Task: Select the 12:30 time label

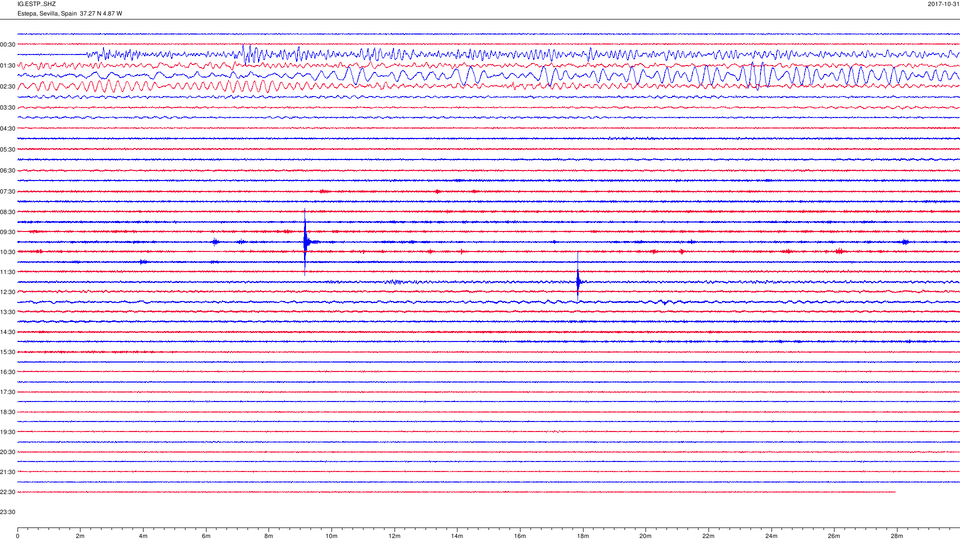Action: (x=8, y=292)
